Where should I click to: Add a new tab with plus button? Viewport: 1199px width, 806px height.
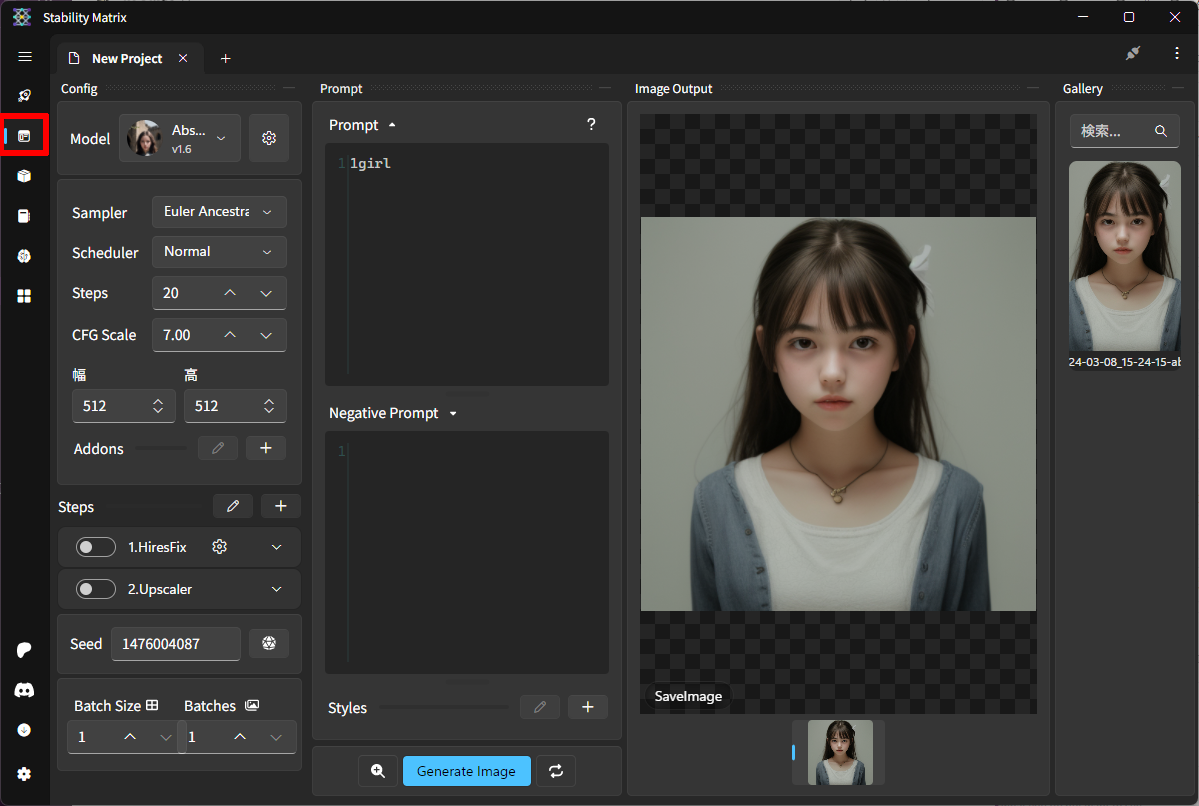tap(225, 59)
